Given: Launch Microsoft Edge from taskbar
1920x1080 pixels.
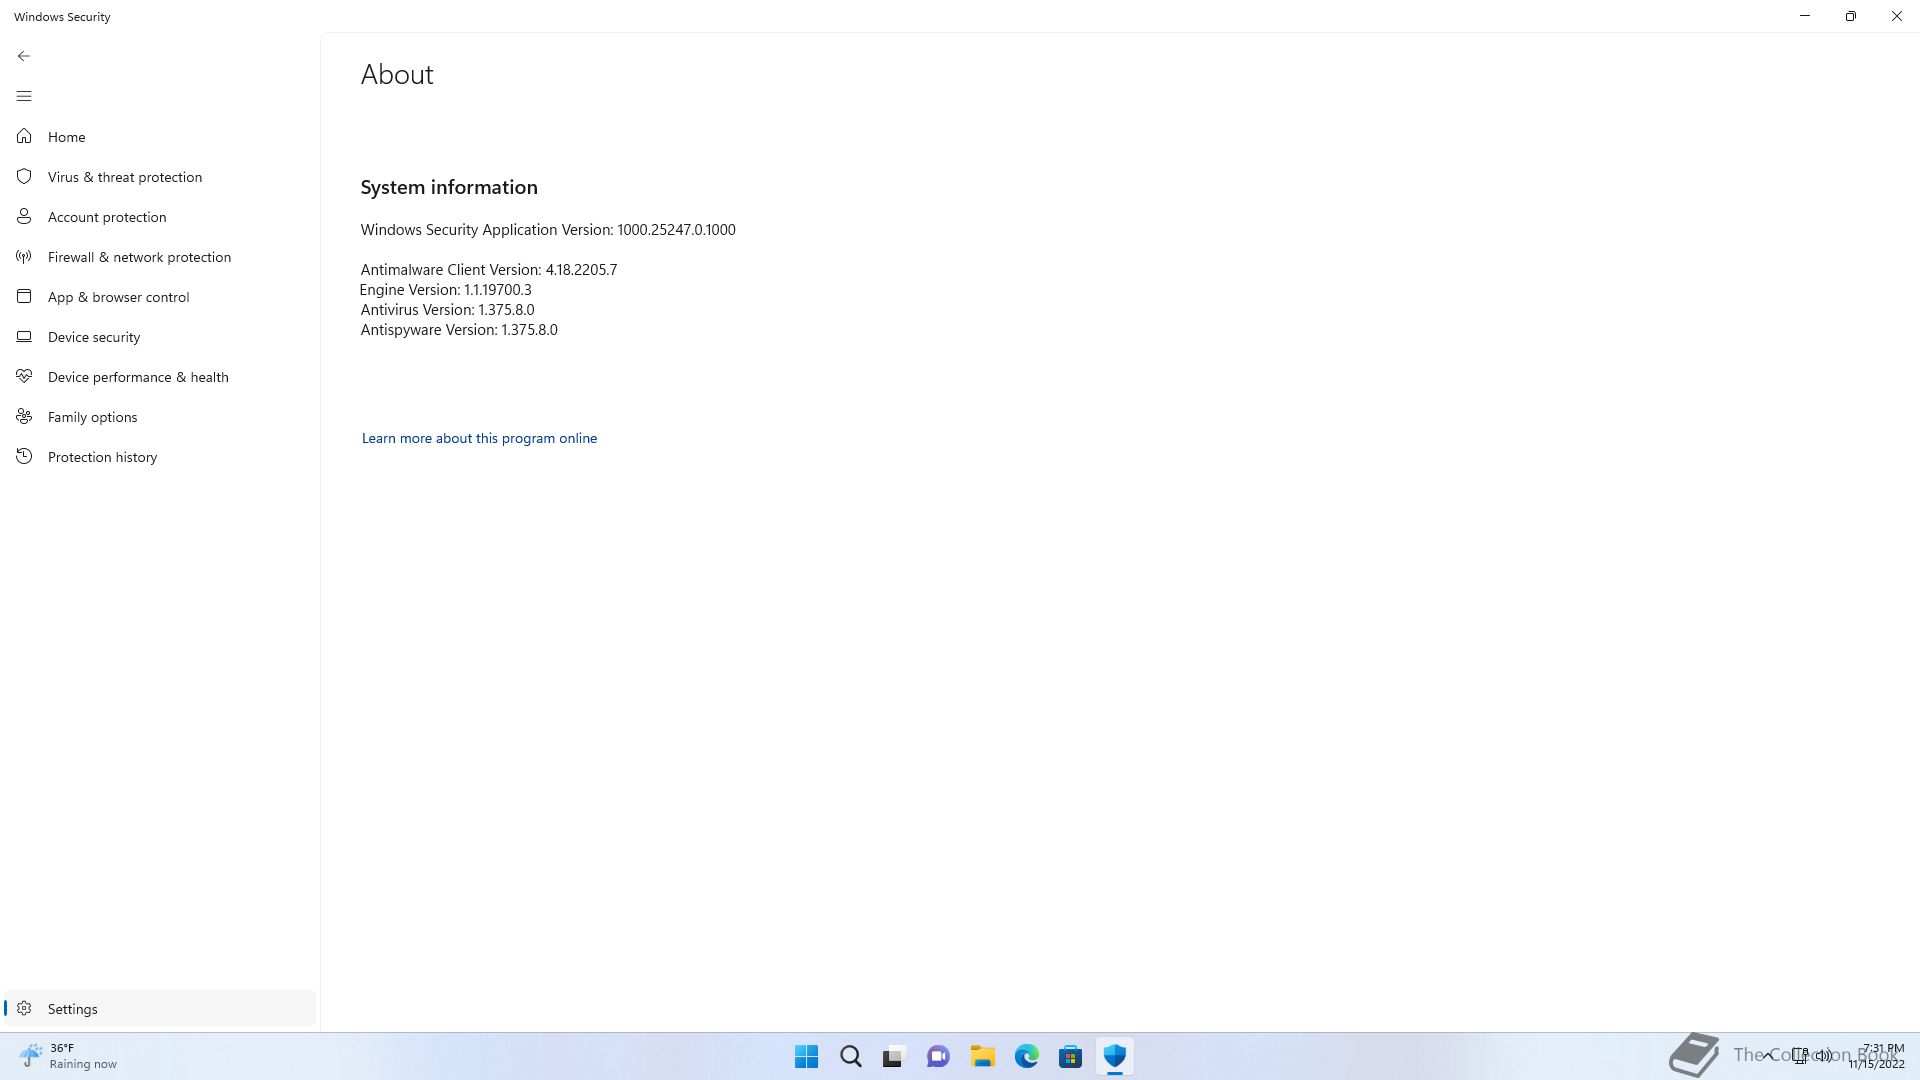Looking at the screenshot, I should pos(1026,1056).
